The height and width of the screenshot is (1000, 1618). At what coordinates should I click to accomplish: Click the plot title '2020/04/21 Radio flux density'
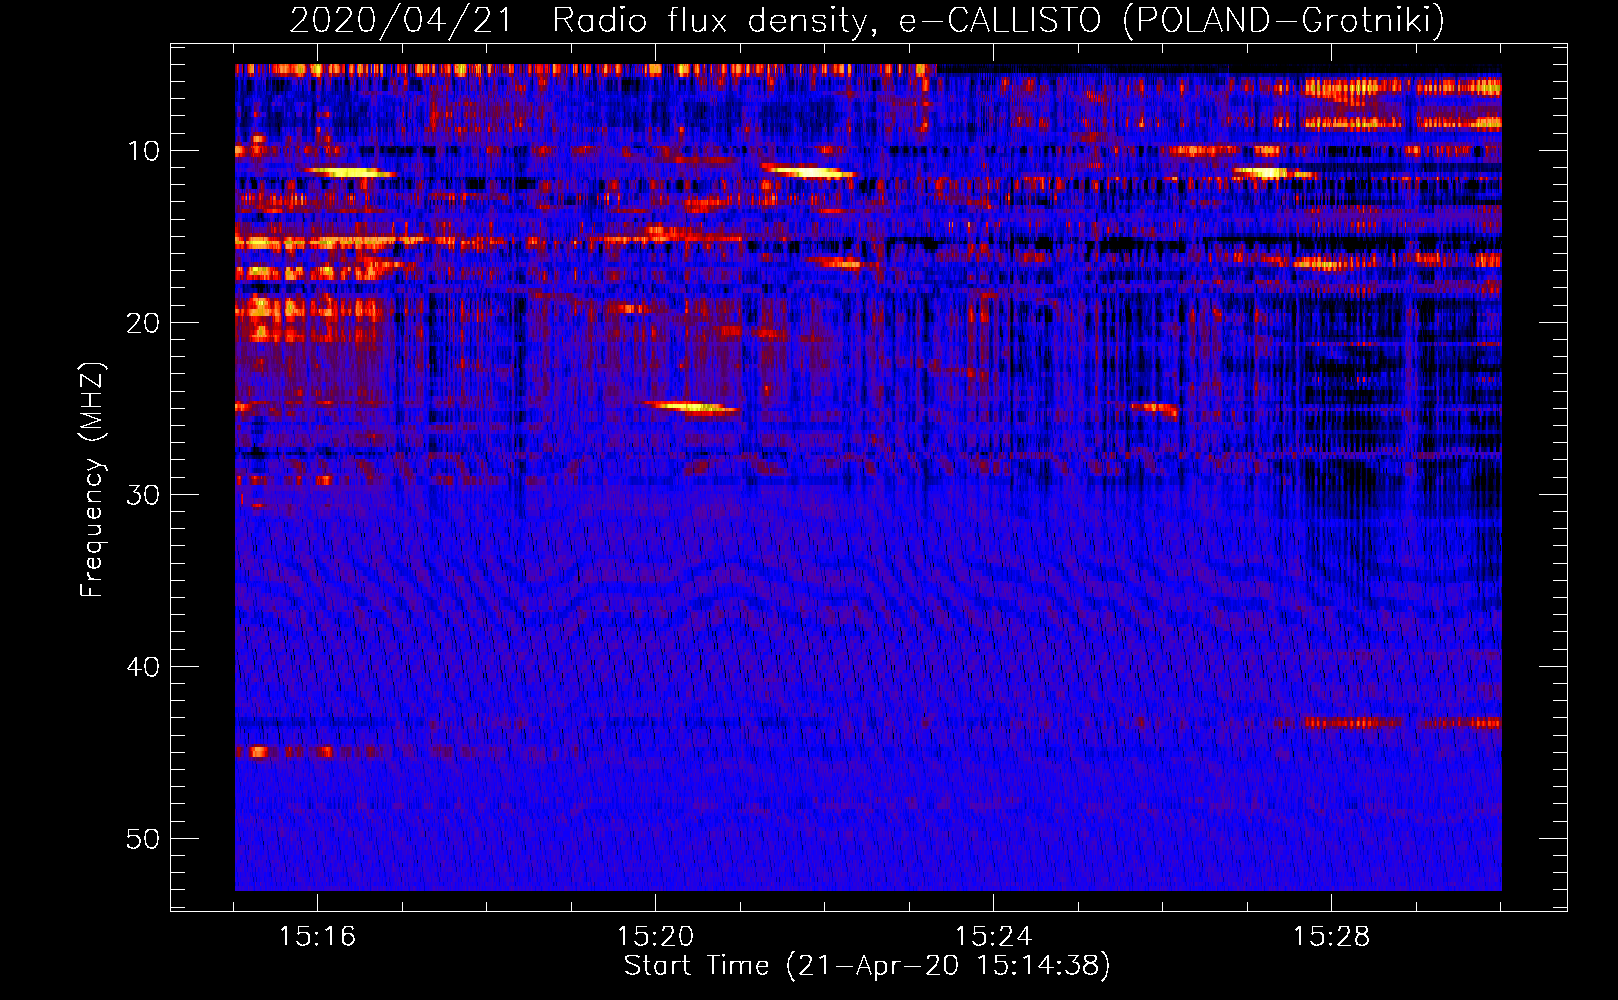(578, 20)
